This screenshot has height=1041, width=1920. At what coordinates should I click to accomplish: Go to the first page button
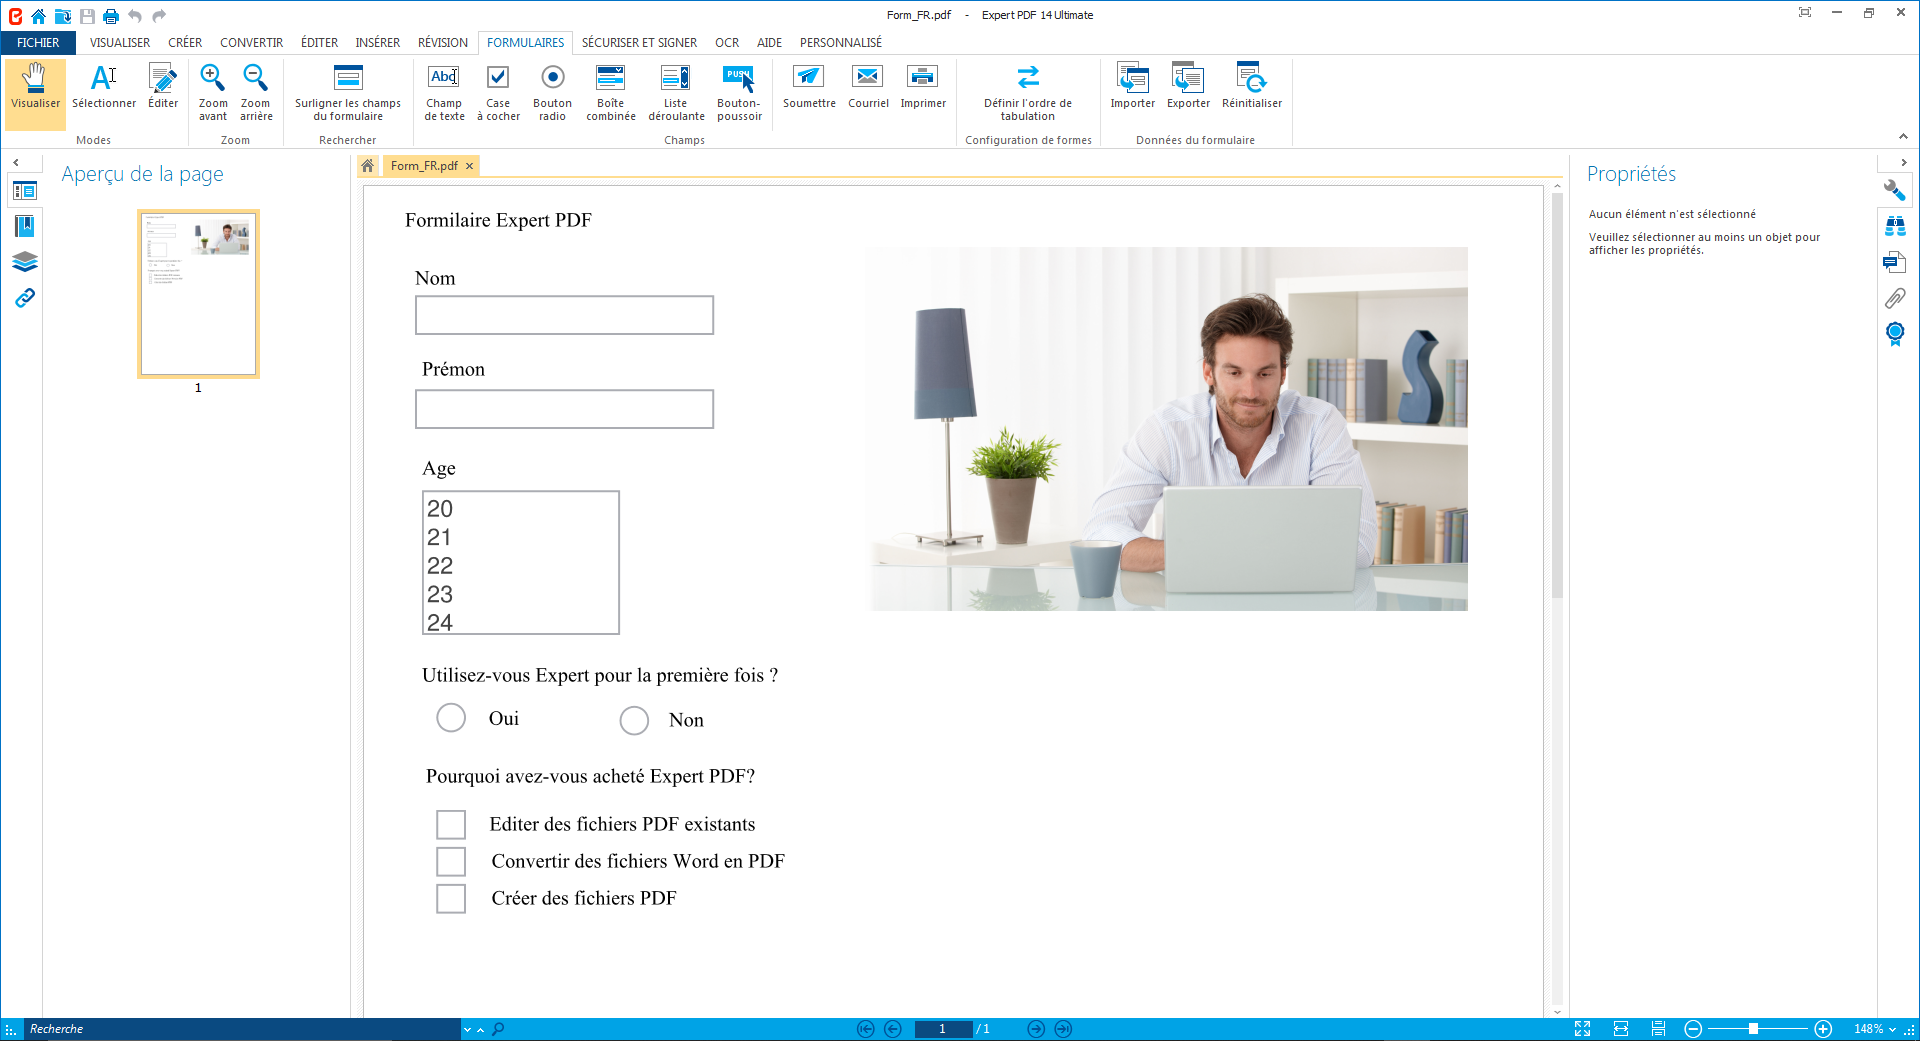click(866, 1029)
